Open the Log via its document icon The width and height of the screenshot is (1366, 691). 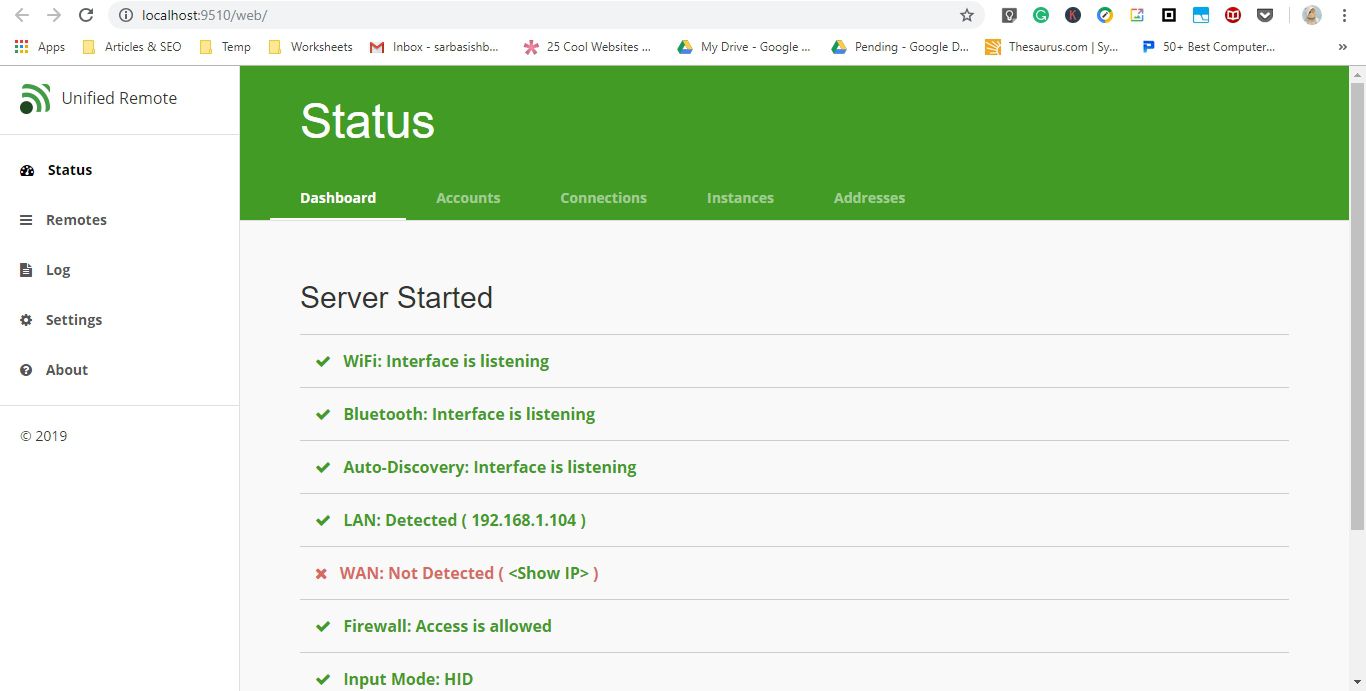27,270
